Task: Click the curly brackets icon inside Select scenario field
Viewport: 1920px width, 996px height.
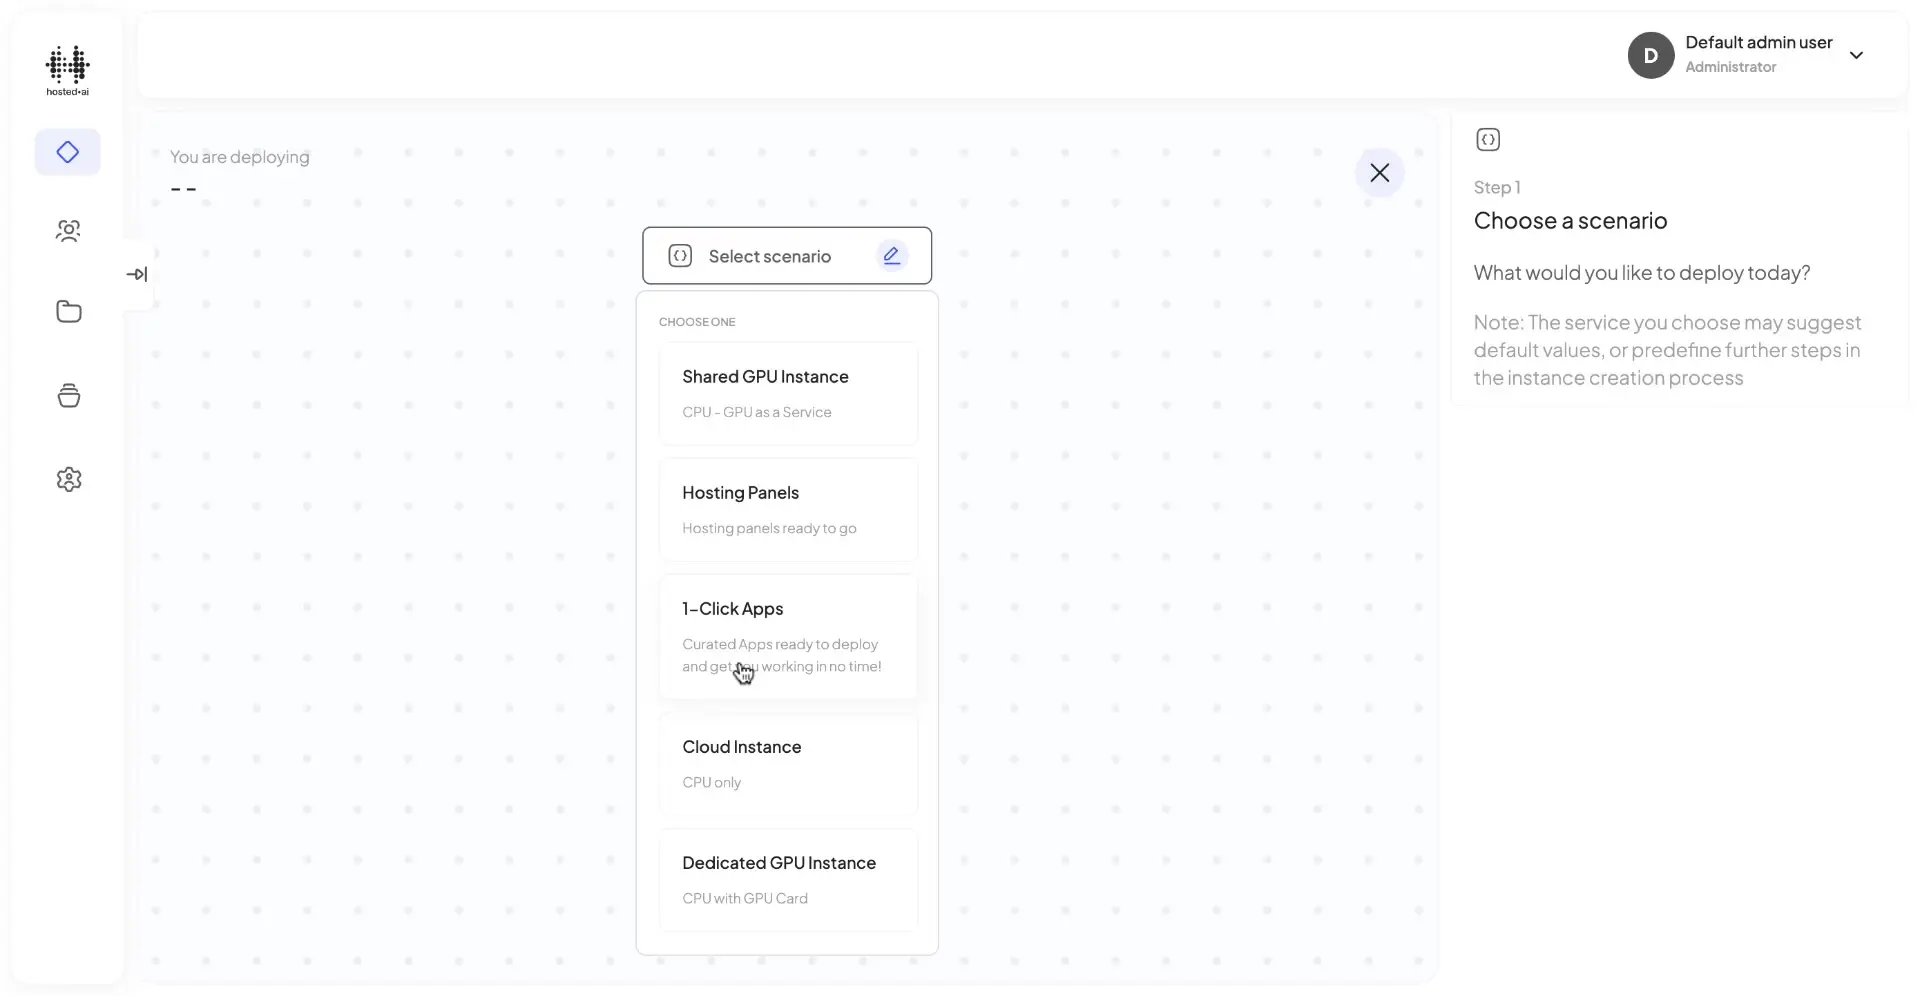Action: [x=681, y=255]
